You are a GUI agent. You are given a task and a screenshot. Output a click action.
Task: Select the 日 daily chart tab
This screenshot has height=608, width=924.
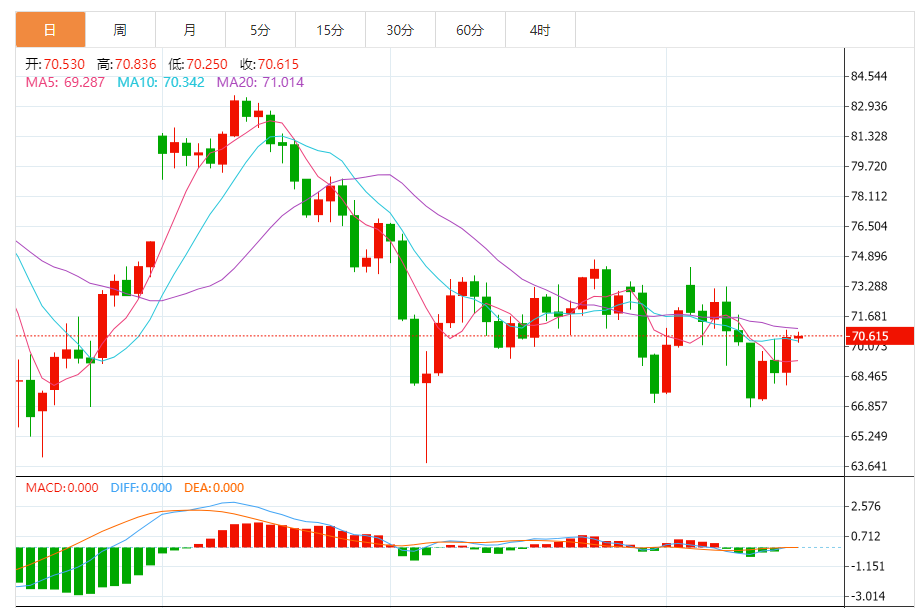(x=51, y=30)
